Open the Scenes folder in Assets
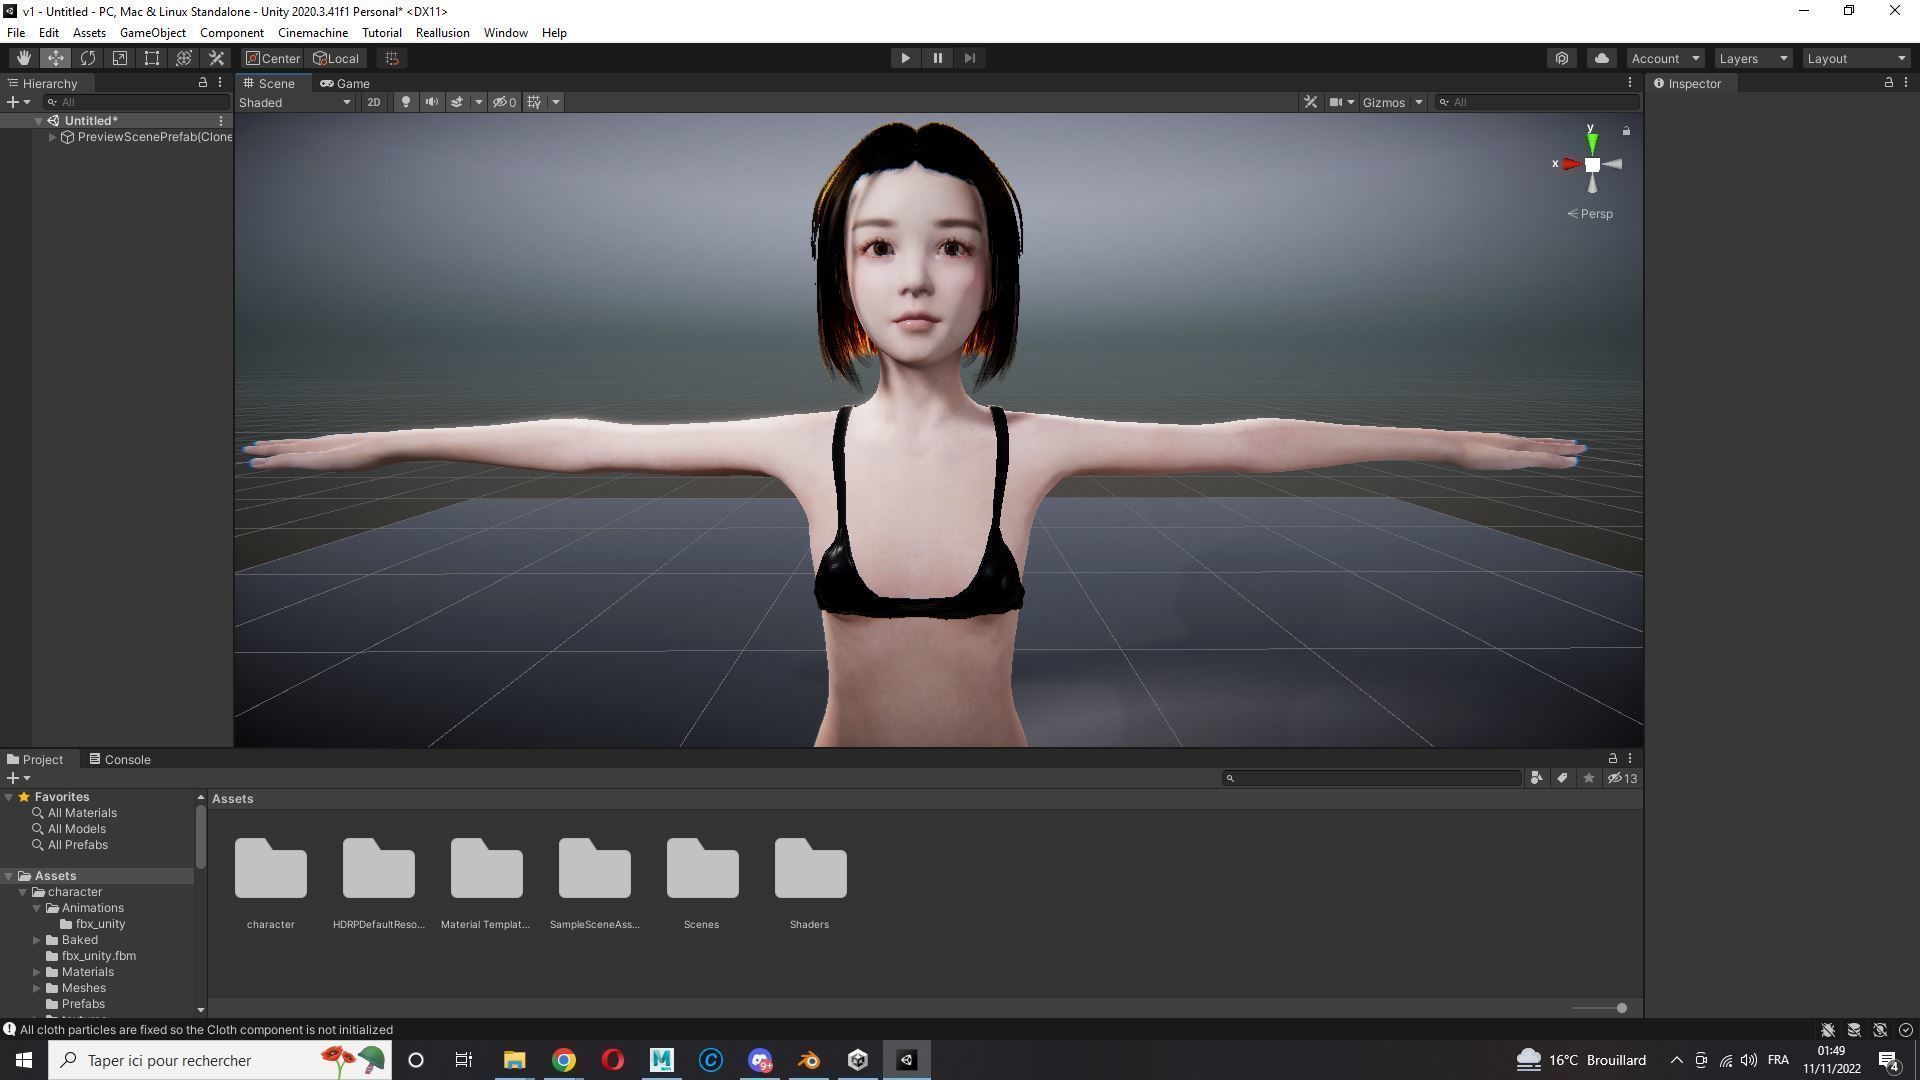 (701, 868)
